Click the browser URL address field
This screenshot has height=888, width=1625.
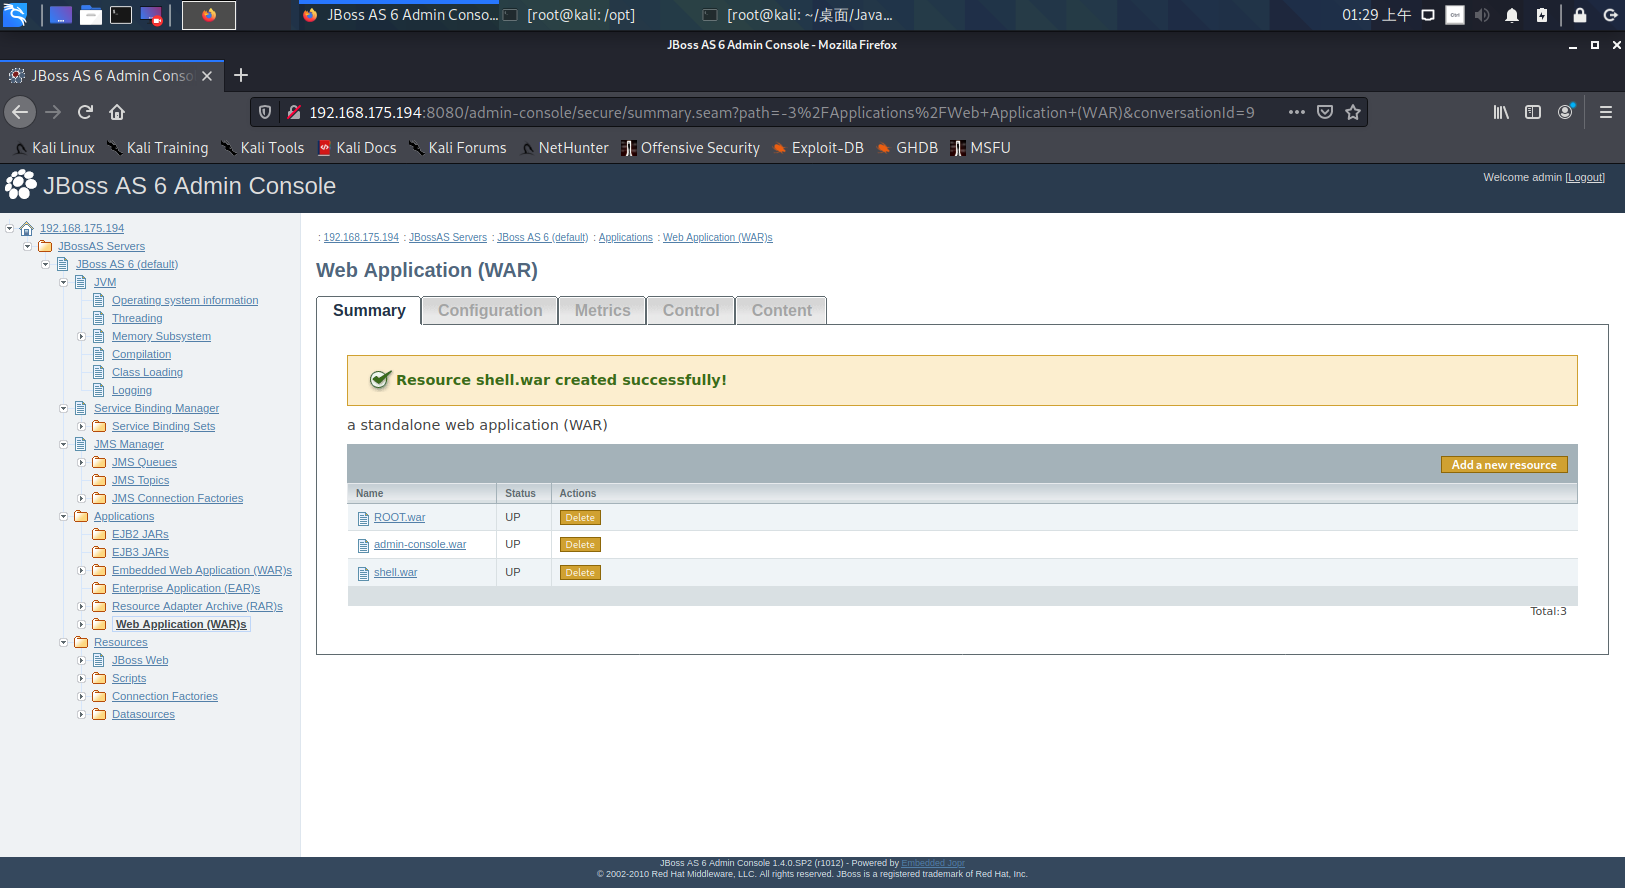pyautogui.click(x=780, y=112)
